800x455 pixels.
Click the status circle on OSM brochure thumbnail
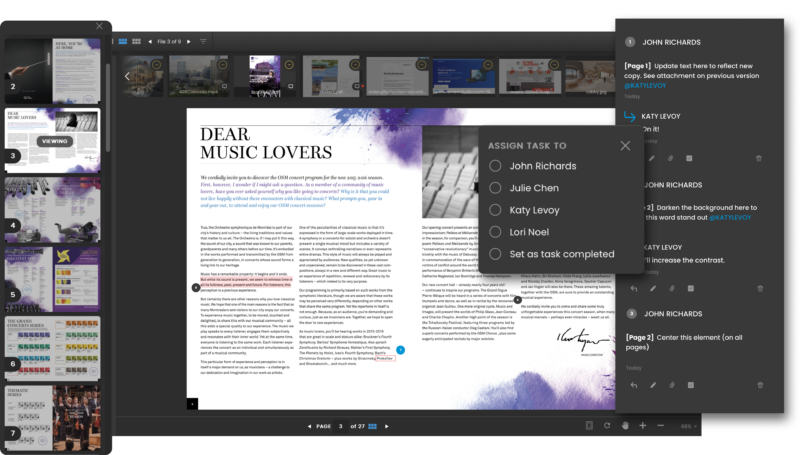tap(289, 65)
